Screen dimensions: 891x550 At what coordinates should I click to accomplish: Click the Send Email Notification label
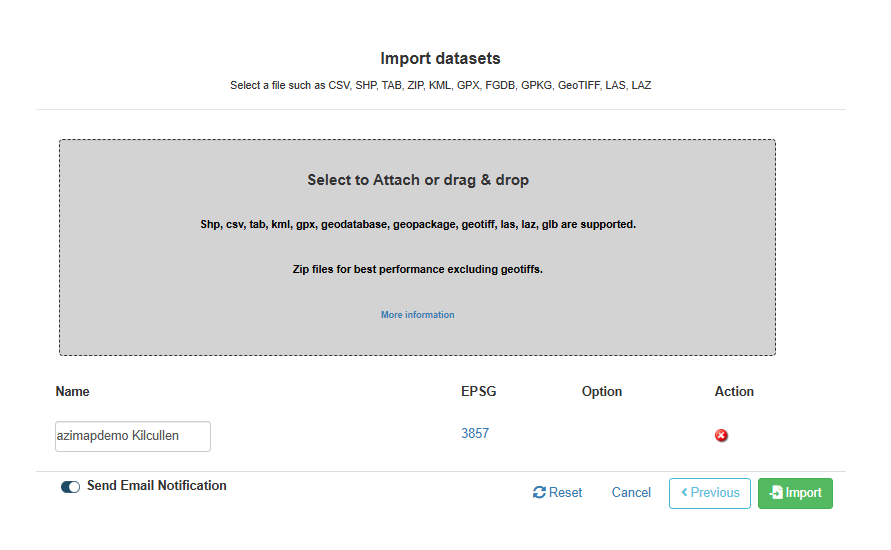[x=156, y=486]
